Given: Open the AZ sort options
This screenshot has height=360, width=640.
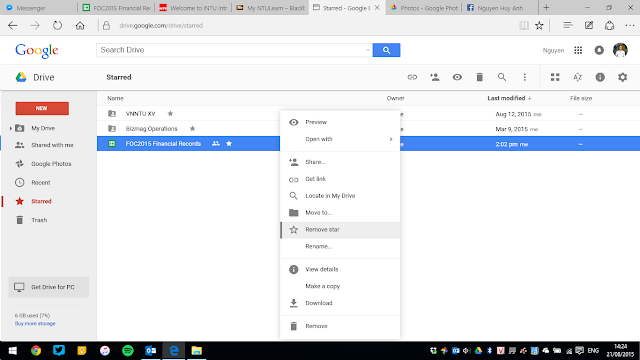Looking at the screenshot, I should pyautogui.click(x=578, y=77).
